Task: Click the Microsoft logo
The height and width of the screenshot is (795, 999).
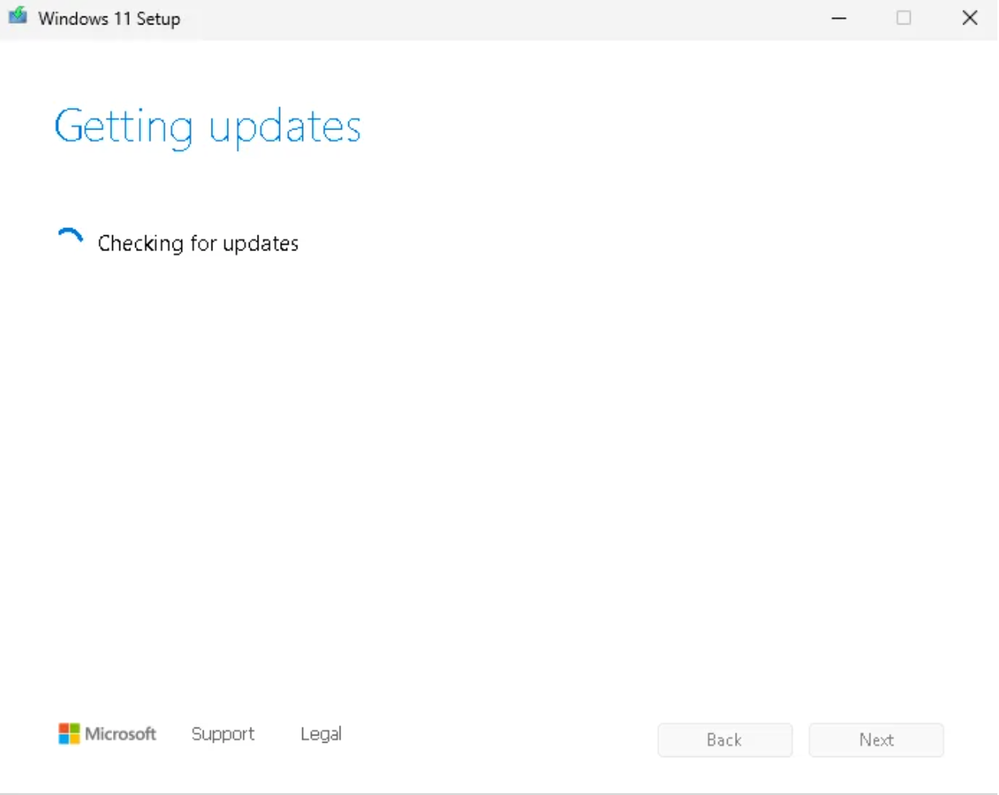Action: coord(107,734)
